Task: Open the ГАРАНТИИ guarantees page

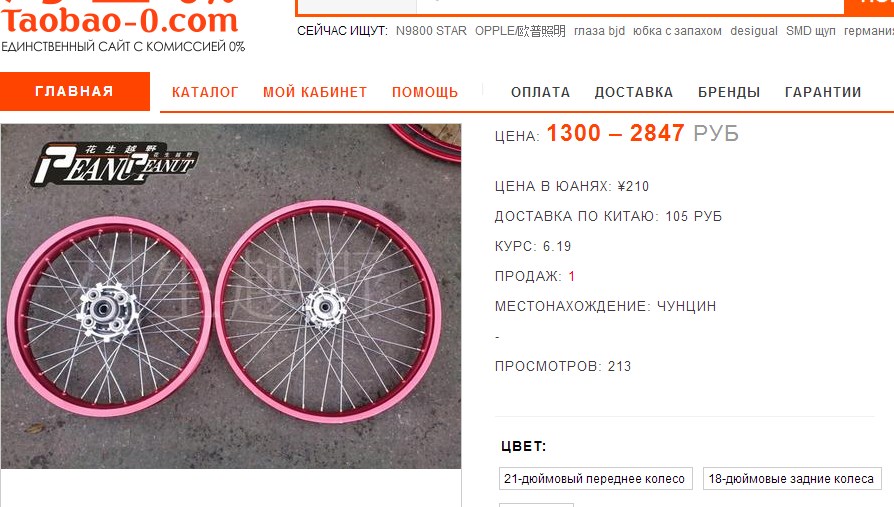Action: click(823, 92)
